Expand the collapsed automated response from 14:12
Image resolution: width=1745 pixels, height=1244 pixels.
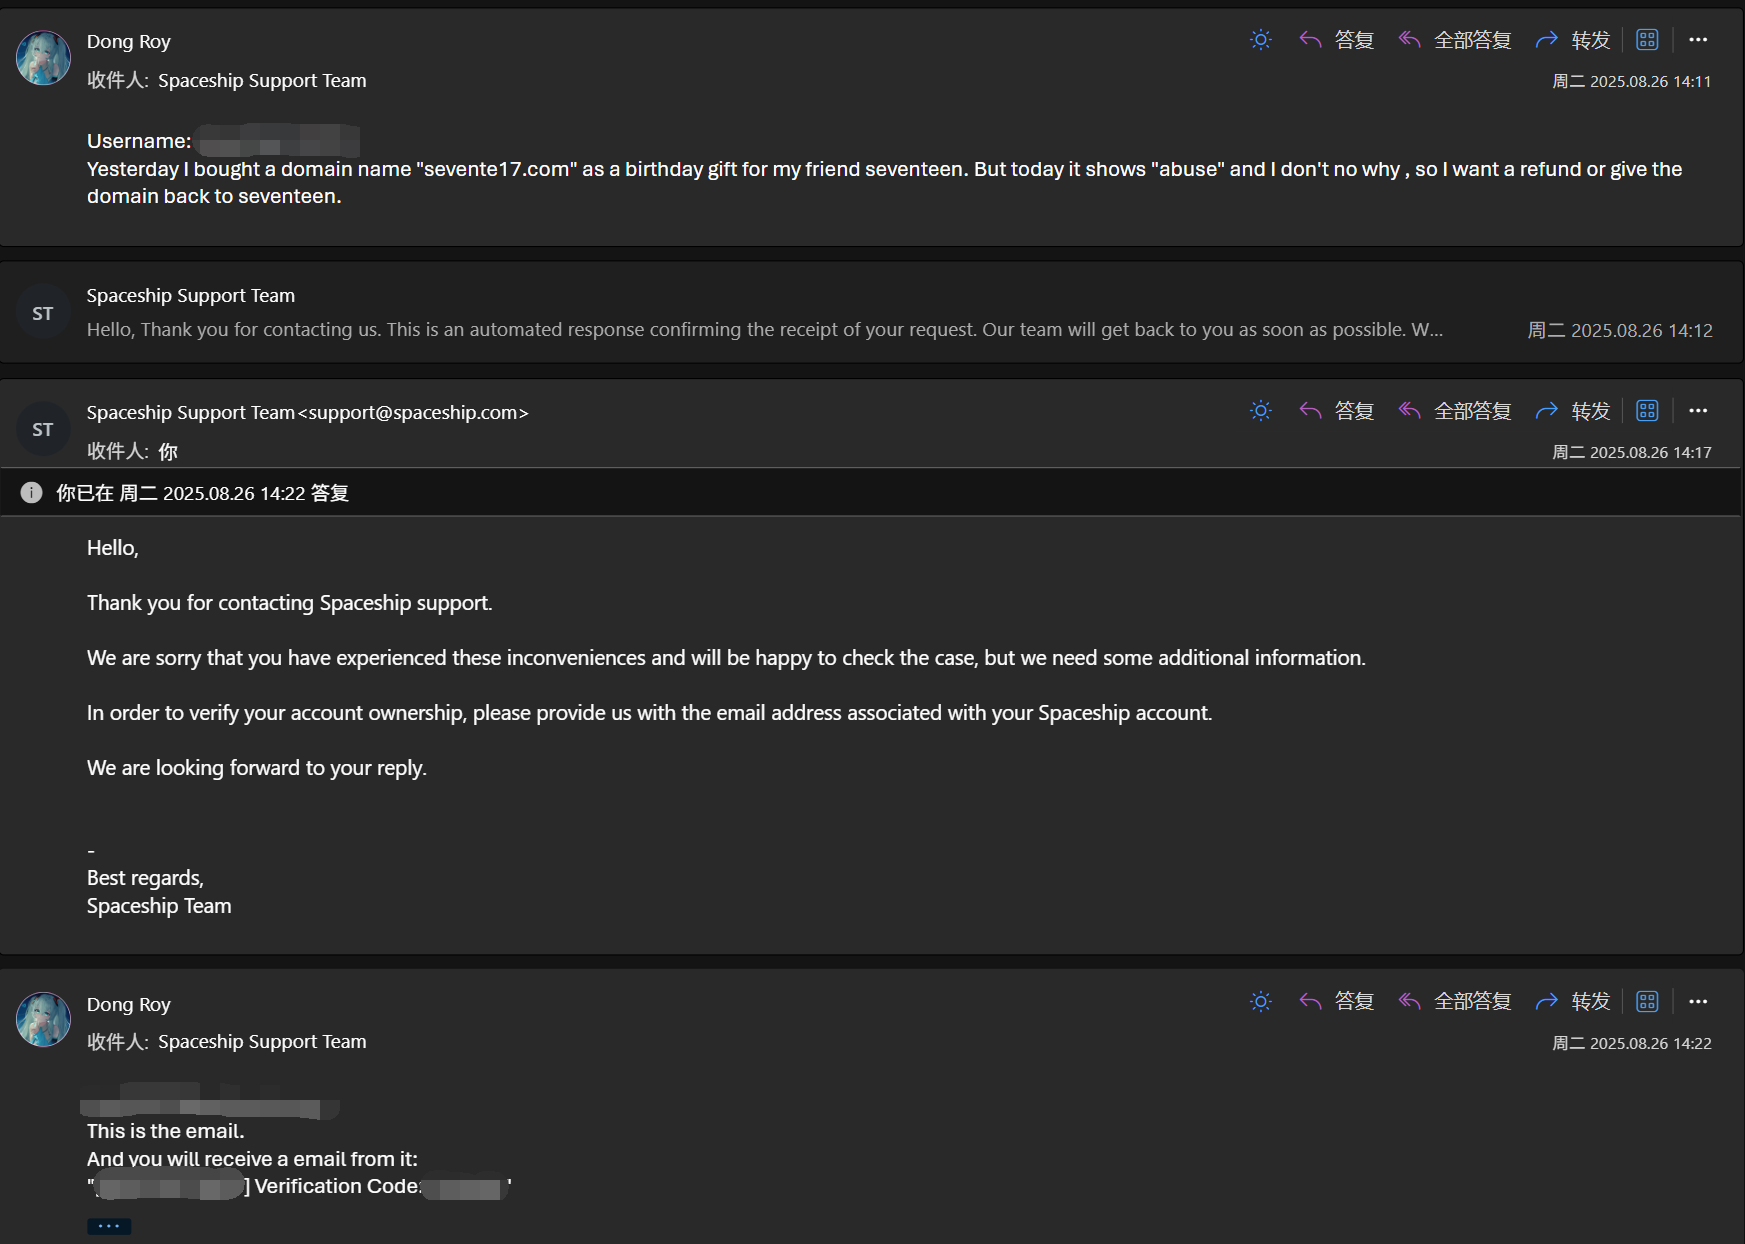[763, 329]
